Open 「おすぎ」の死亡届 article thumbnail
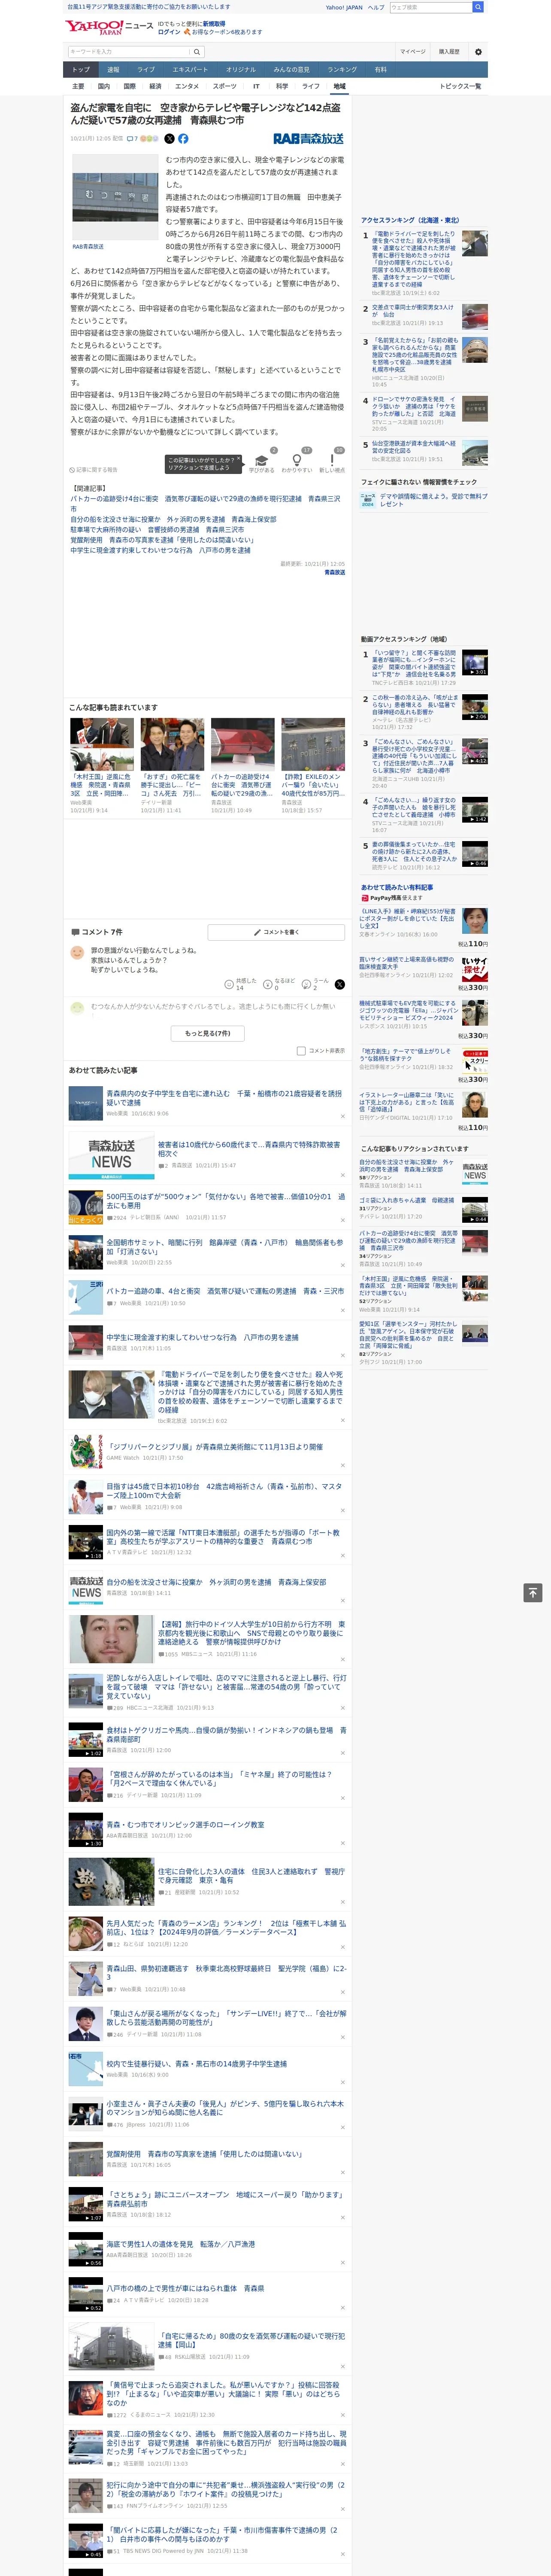Viewport: 551px width, 2576px height. (x=172, y=744)
